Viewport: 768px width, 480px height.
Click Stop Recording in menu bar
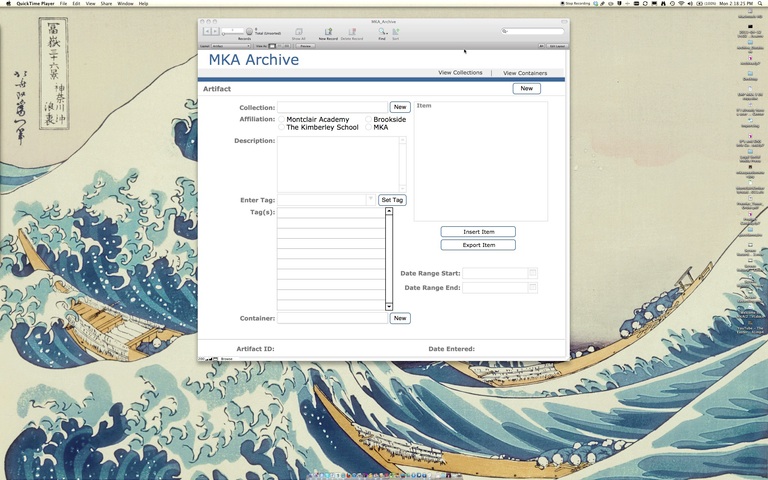(576, 3)
